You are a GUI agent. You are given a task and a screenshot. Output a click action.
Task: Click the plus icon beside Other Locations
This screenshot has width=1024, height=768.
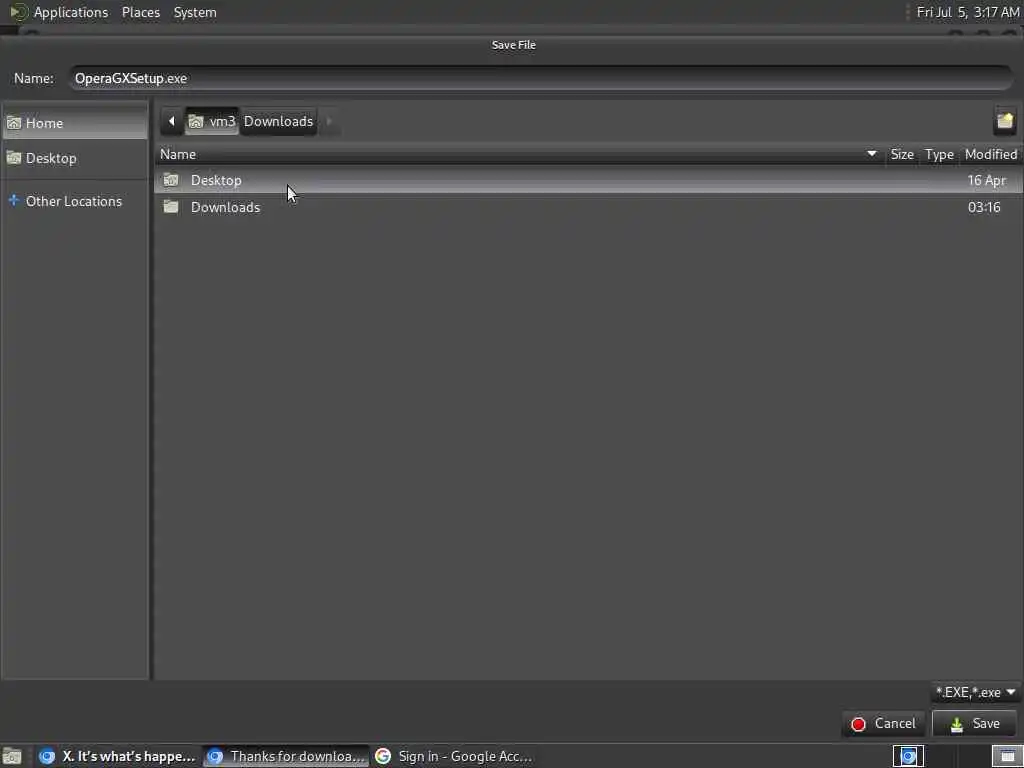pos(14,200)
